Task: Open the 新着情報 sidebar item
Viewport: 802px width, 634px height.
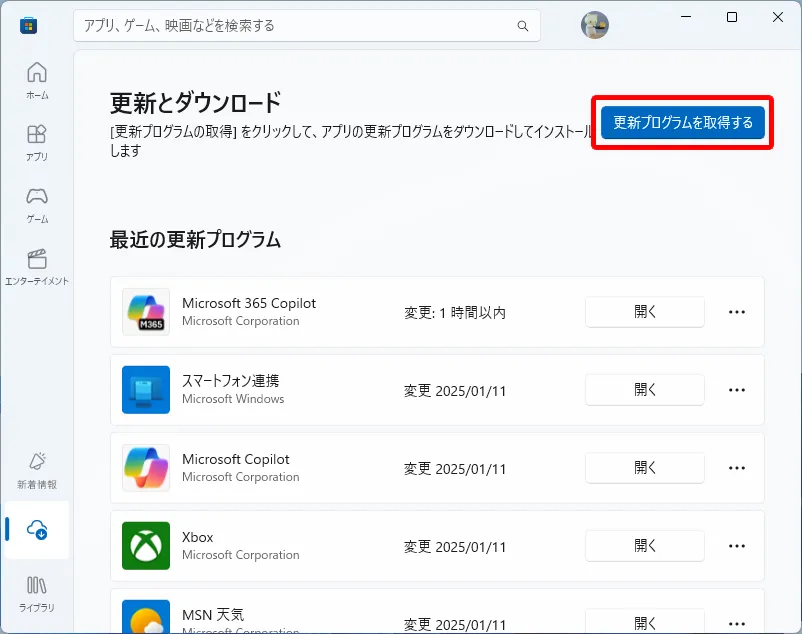Action: click(37, 468)
